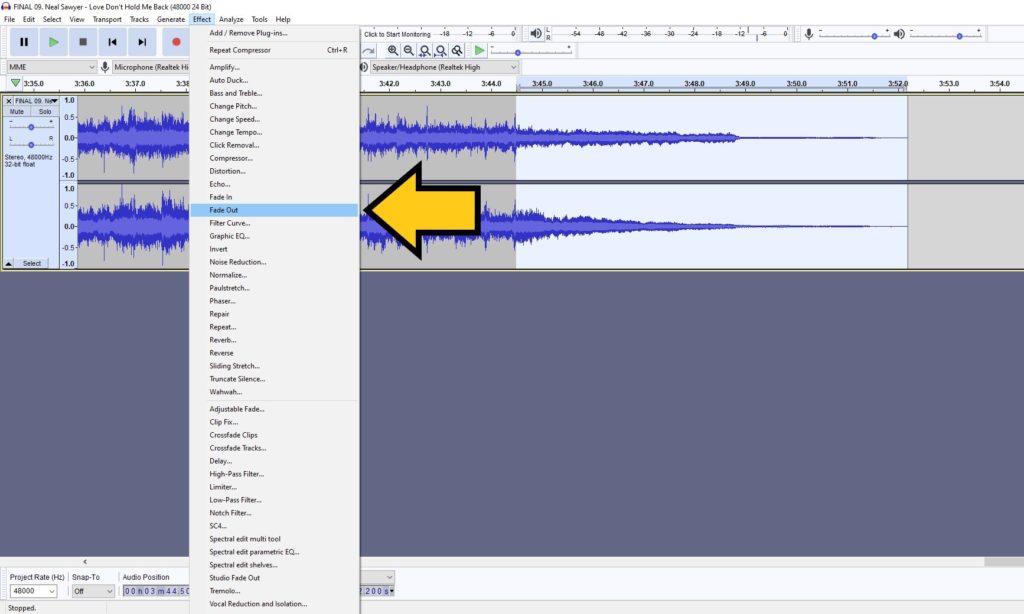
Task: Click the track Select button
Action: click(x=32, y=263)
